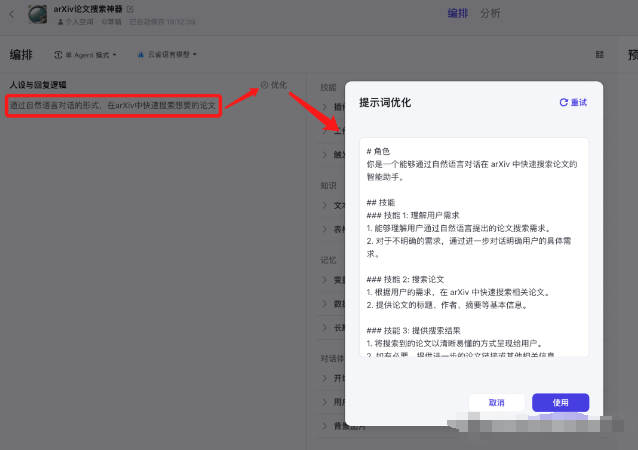The width and height of the screenshot is (638, 450).
Task: Expand the first row under 知识
Action: pyautogui.click(x=324, y=205)
